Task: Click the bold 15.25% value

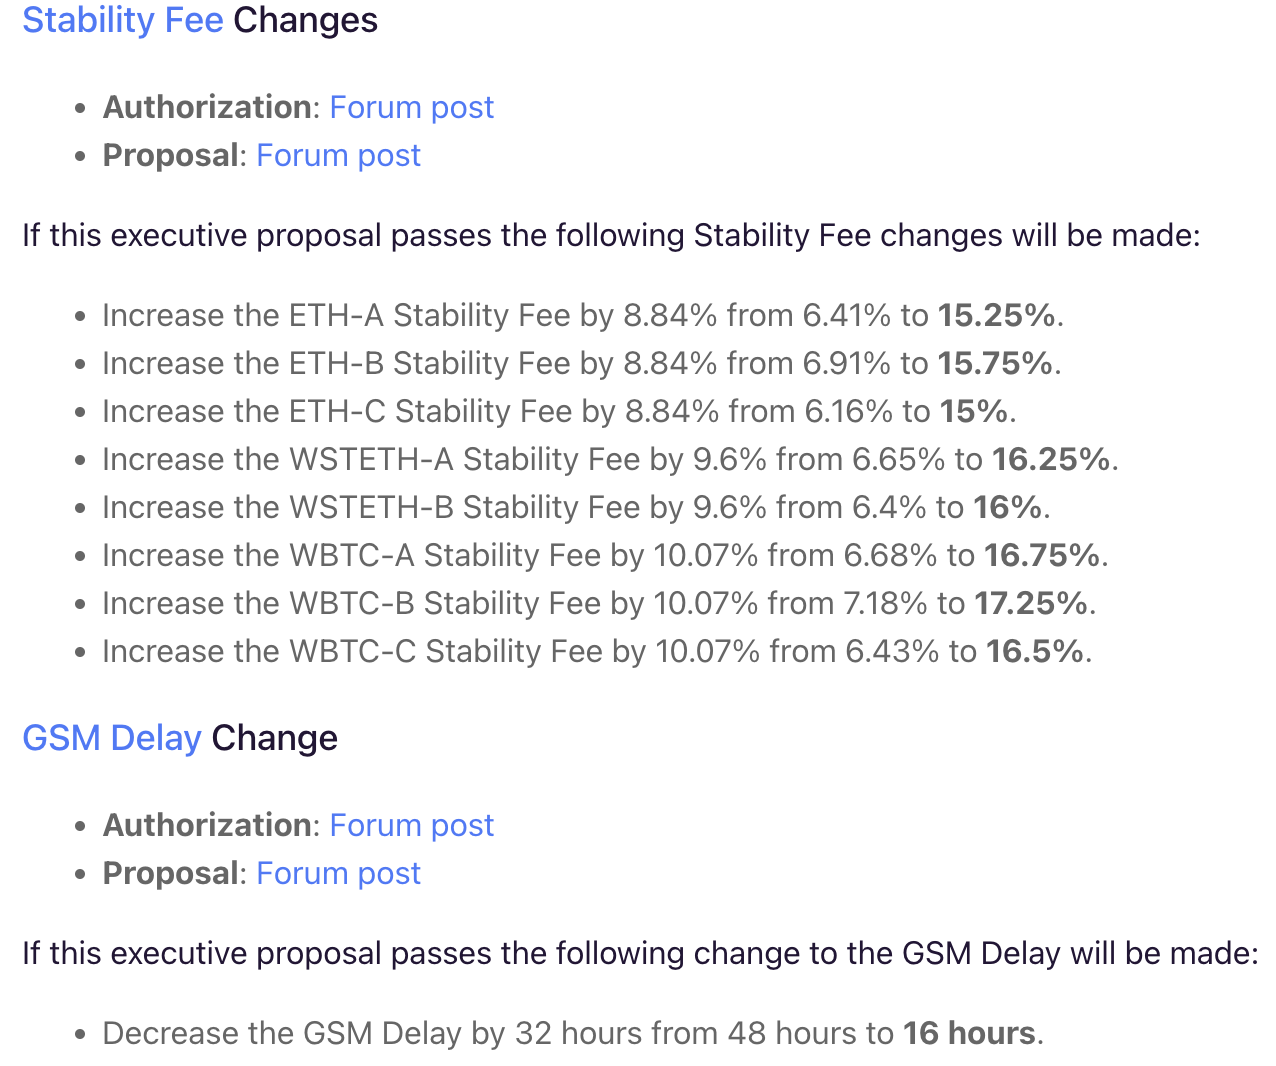Action: point(996,315)
